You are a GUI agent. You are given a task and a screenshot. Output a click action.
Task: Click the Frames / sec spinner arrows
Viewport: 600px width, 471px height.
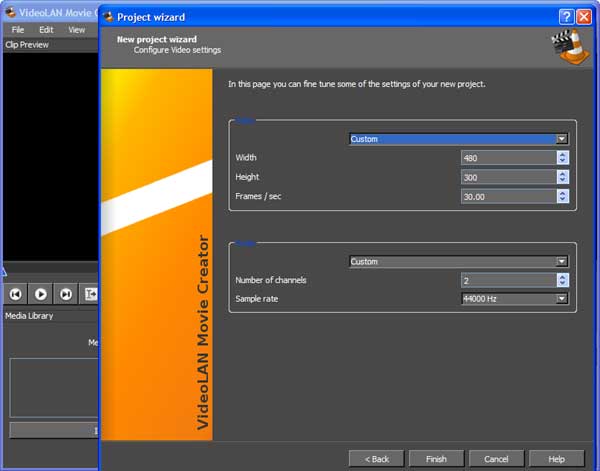(x=562, y=197)
